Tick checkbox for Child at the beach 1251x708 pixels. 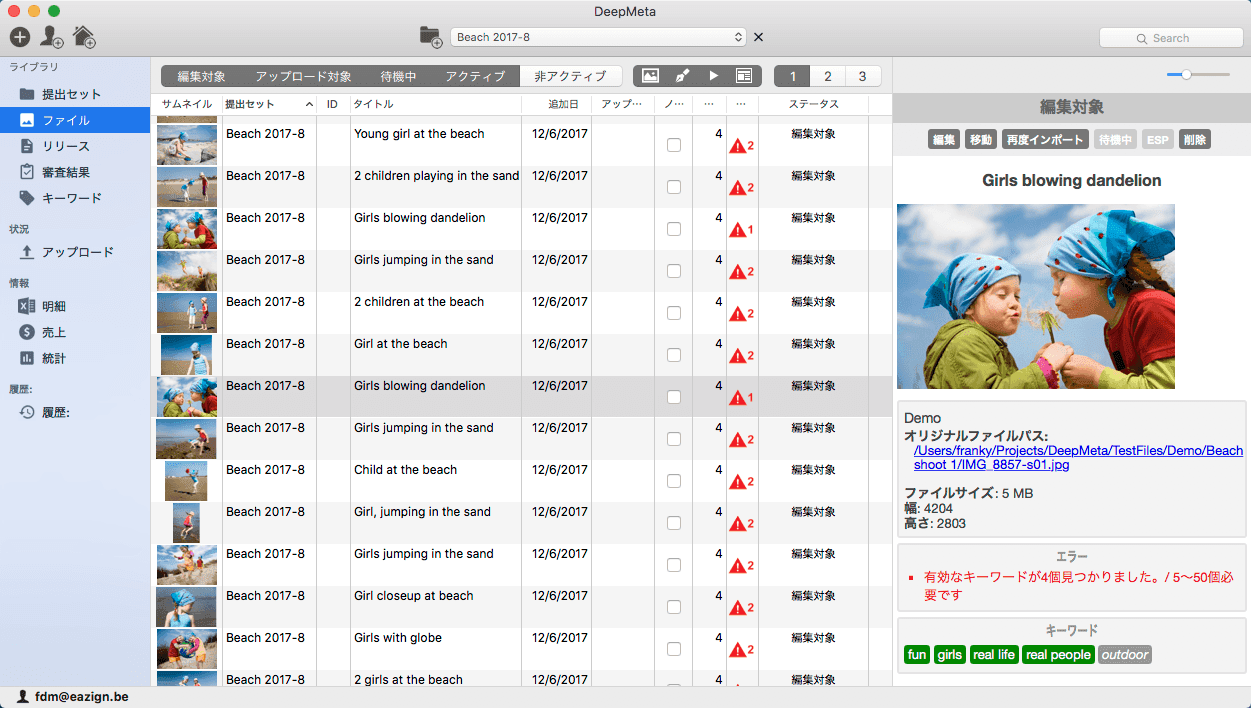pyautogui.click(x=674, y=481)
